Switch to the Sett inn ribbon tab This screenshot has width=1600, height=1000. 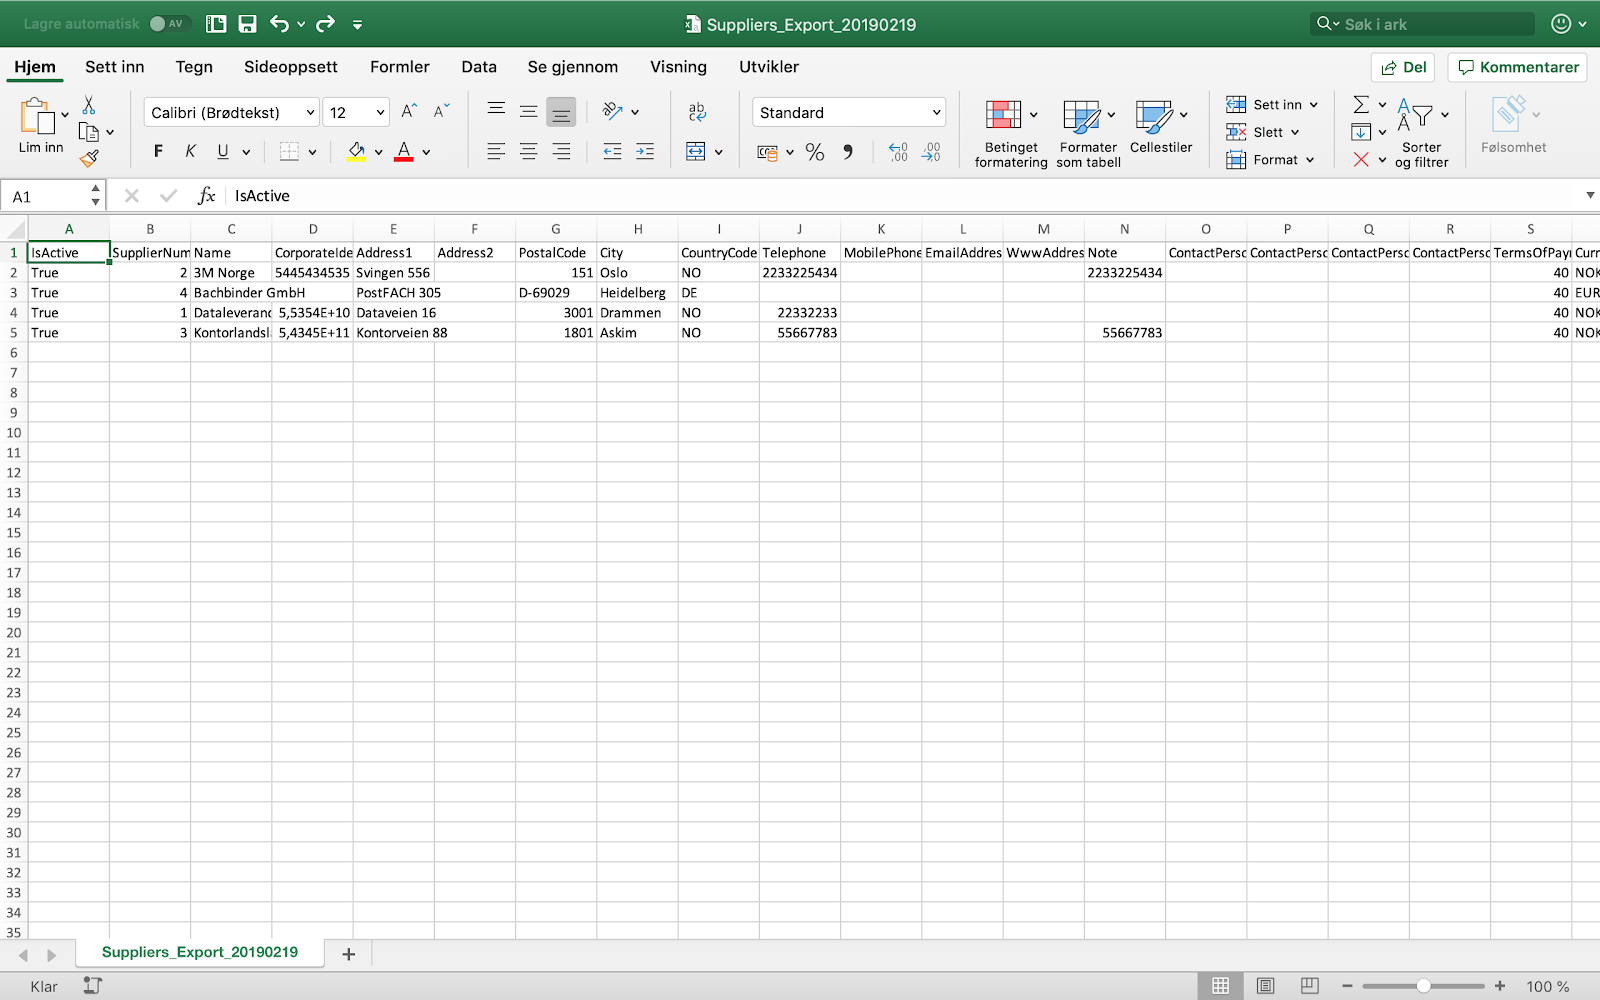[114, 67]
